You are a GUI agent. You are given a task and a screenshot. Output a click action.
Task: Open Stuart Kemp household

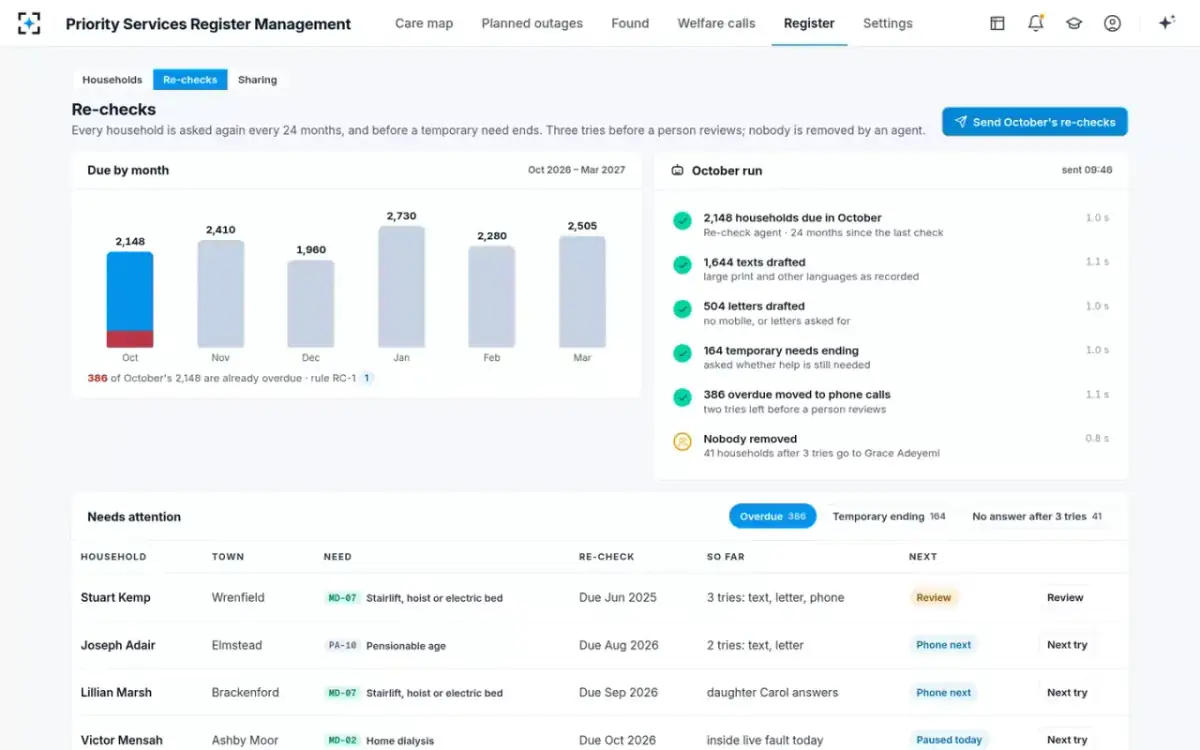coord(116,598)
